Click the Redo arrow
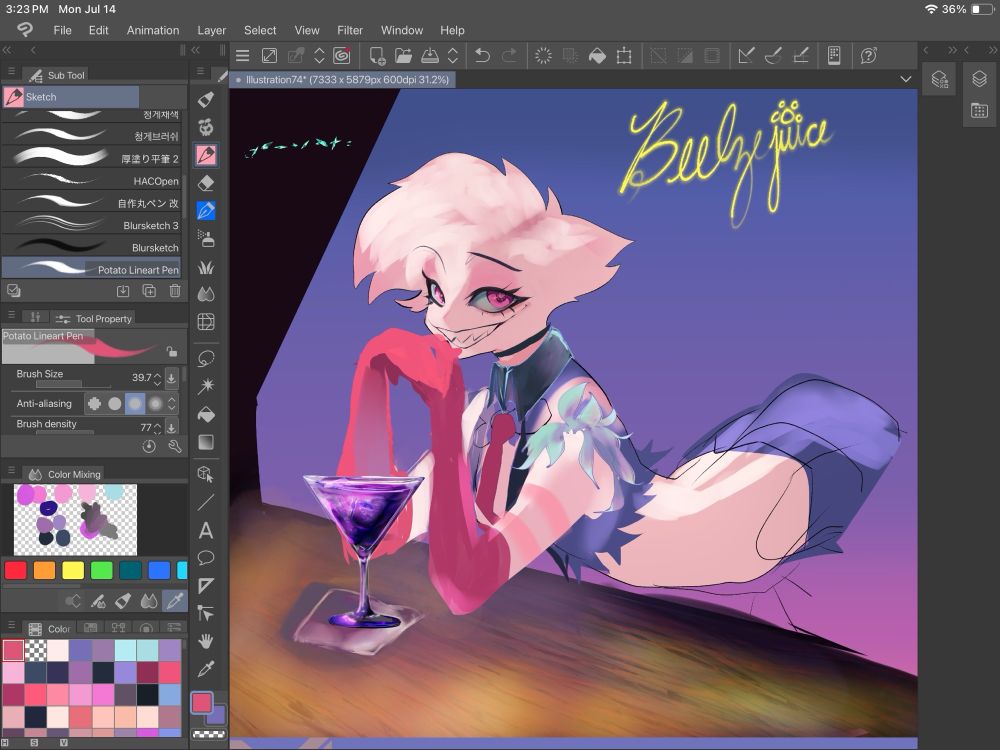Image resolution: width=1000 pixels, height=750 pixels. pyautogui.click(x=510, y=56)
